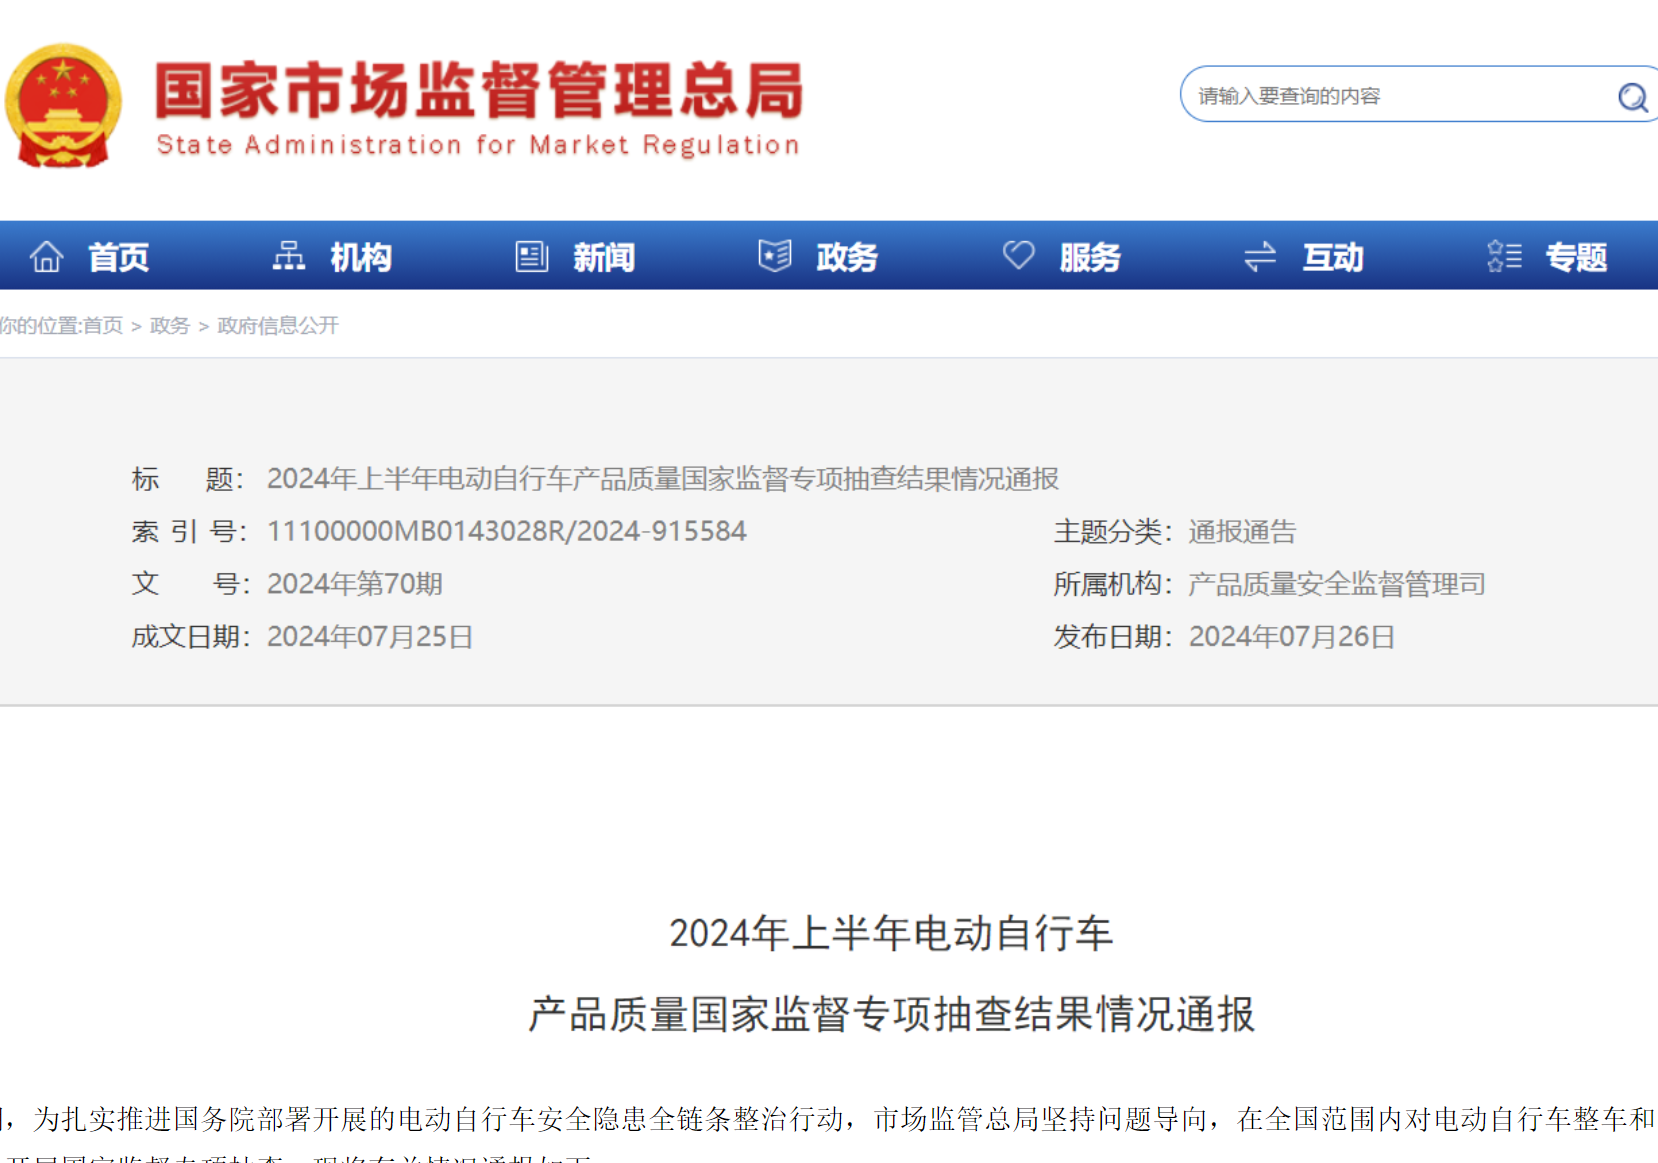Select the 互动 navigation menu item
This screenshot has width=1658, height=1163.
coord(1333,258)
